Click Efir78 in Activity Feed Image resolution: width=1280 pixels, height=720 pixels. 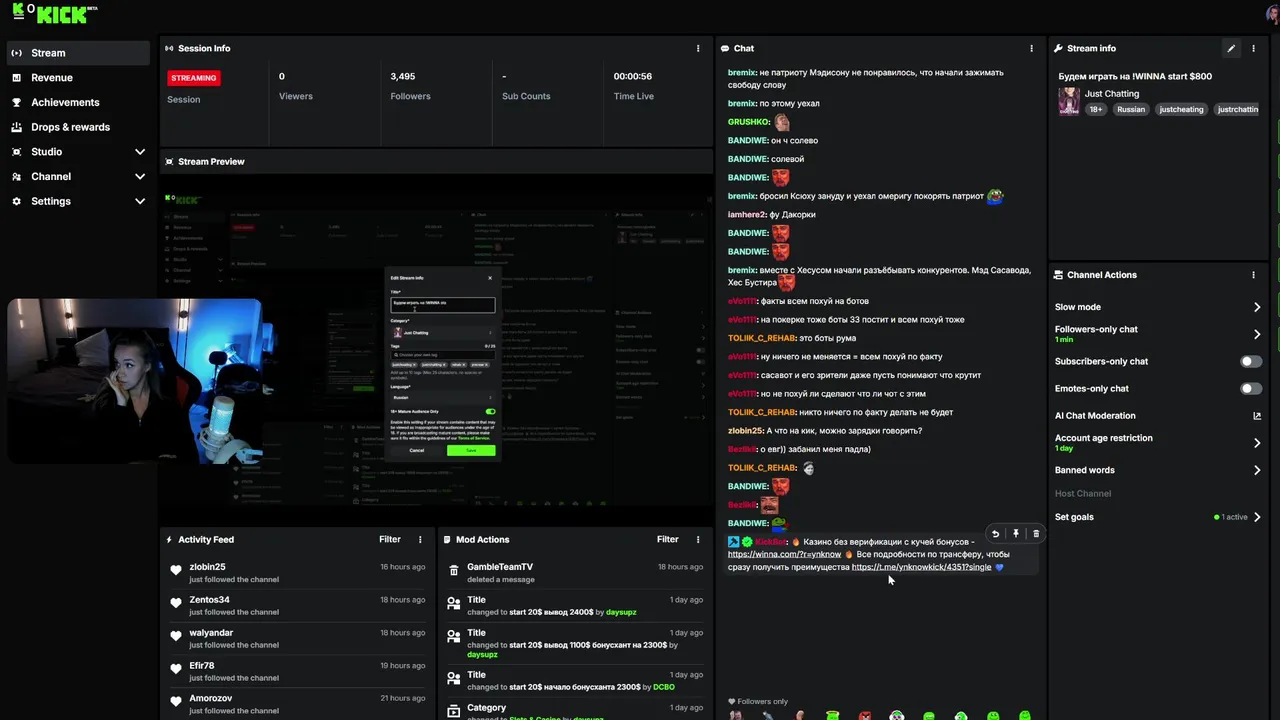pyautogui.click(x=202, y=666)
